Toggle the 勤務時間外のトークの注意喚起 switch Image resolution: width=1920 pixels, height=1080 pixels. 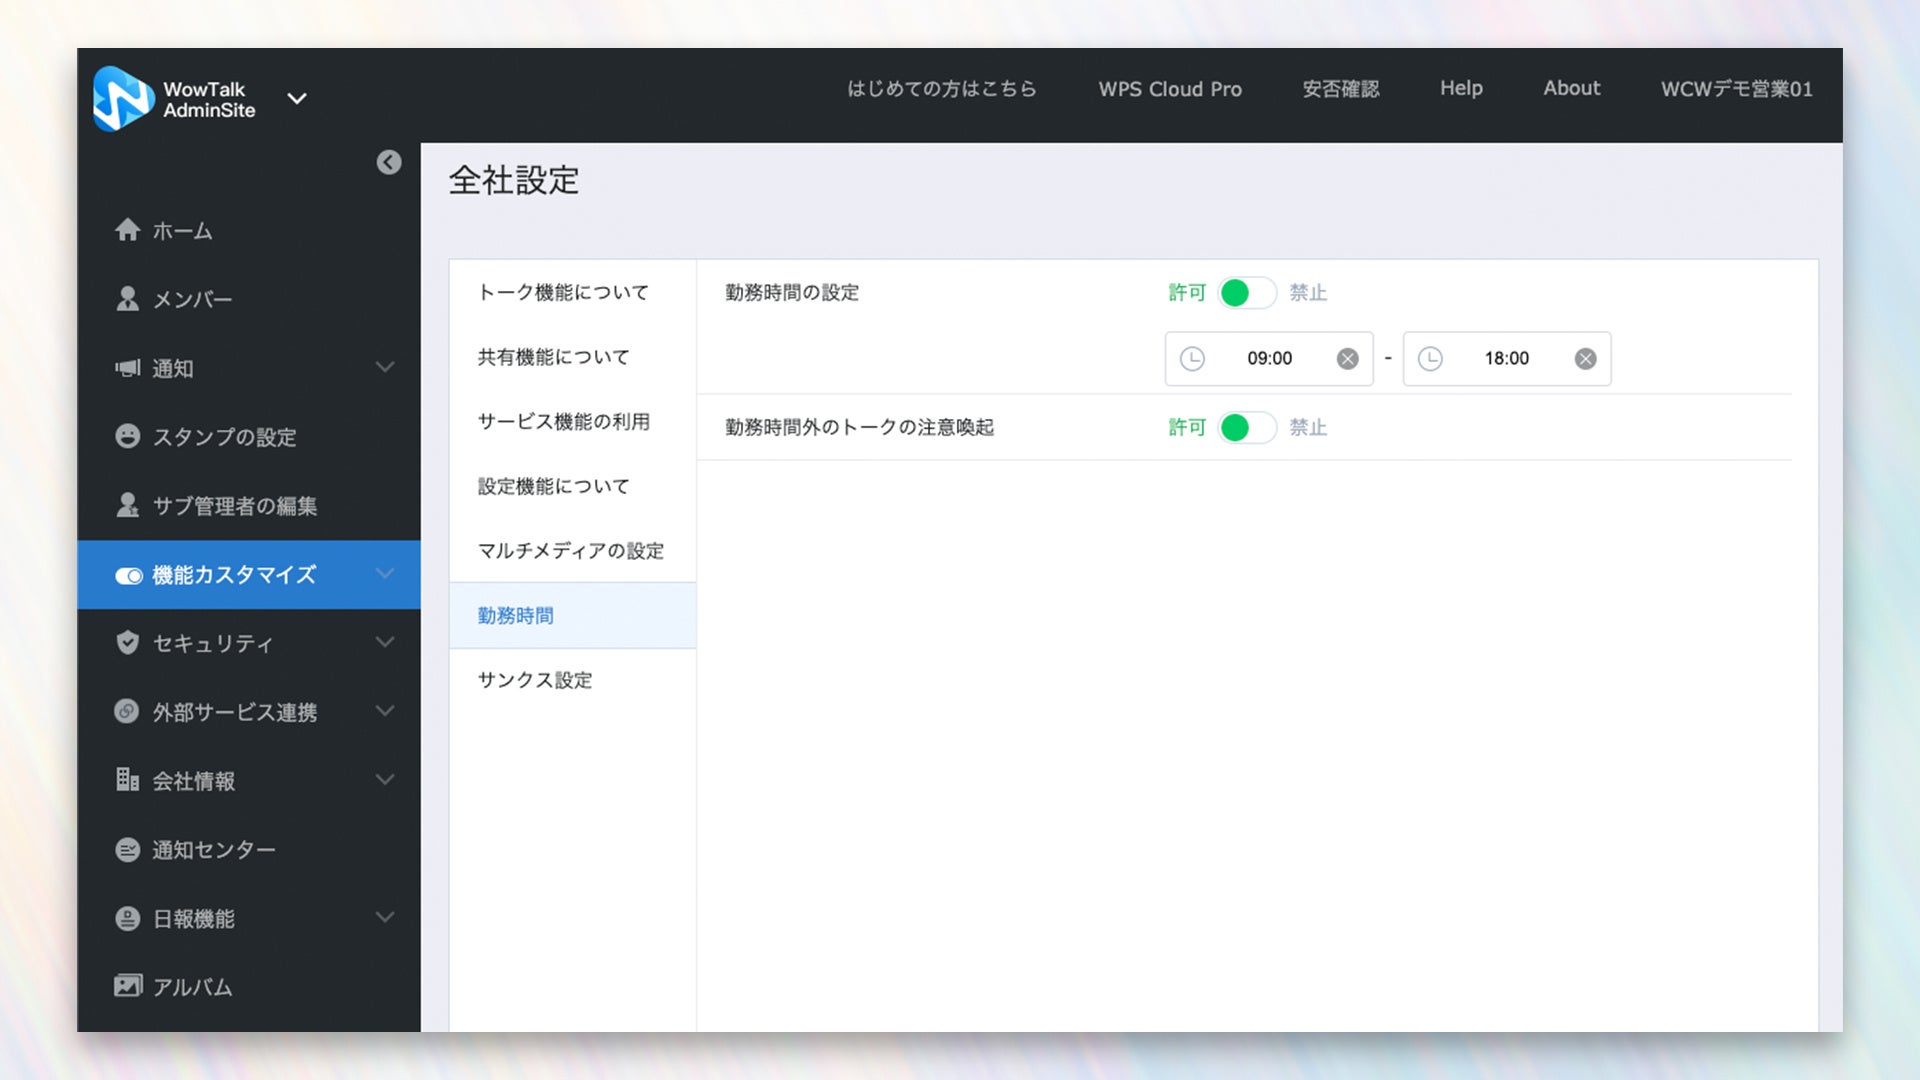tap(1246, 428)
